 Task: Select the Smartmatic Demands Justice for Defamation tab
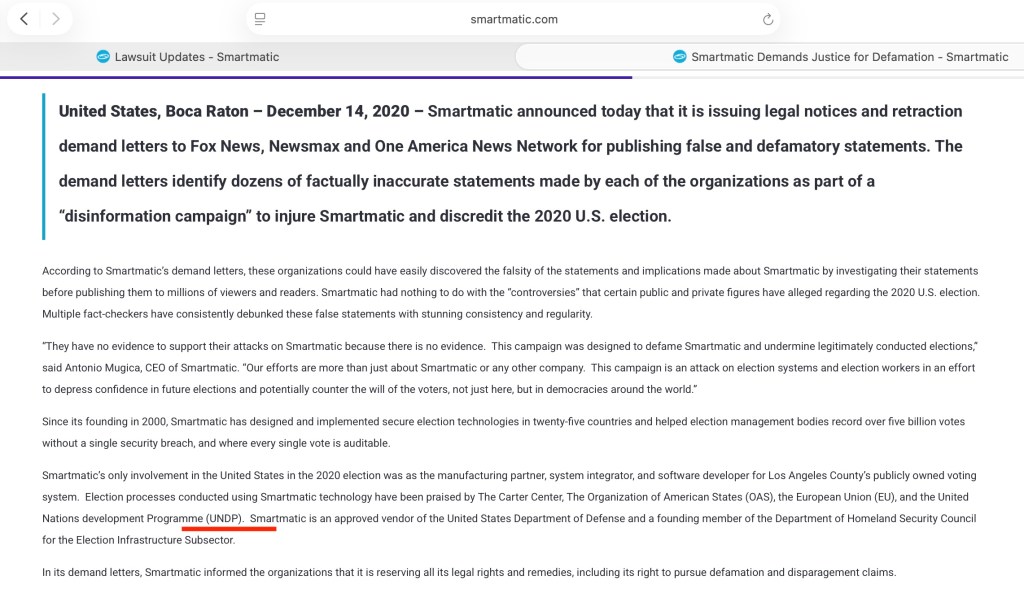click(849, 57)
